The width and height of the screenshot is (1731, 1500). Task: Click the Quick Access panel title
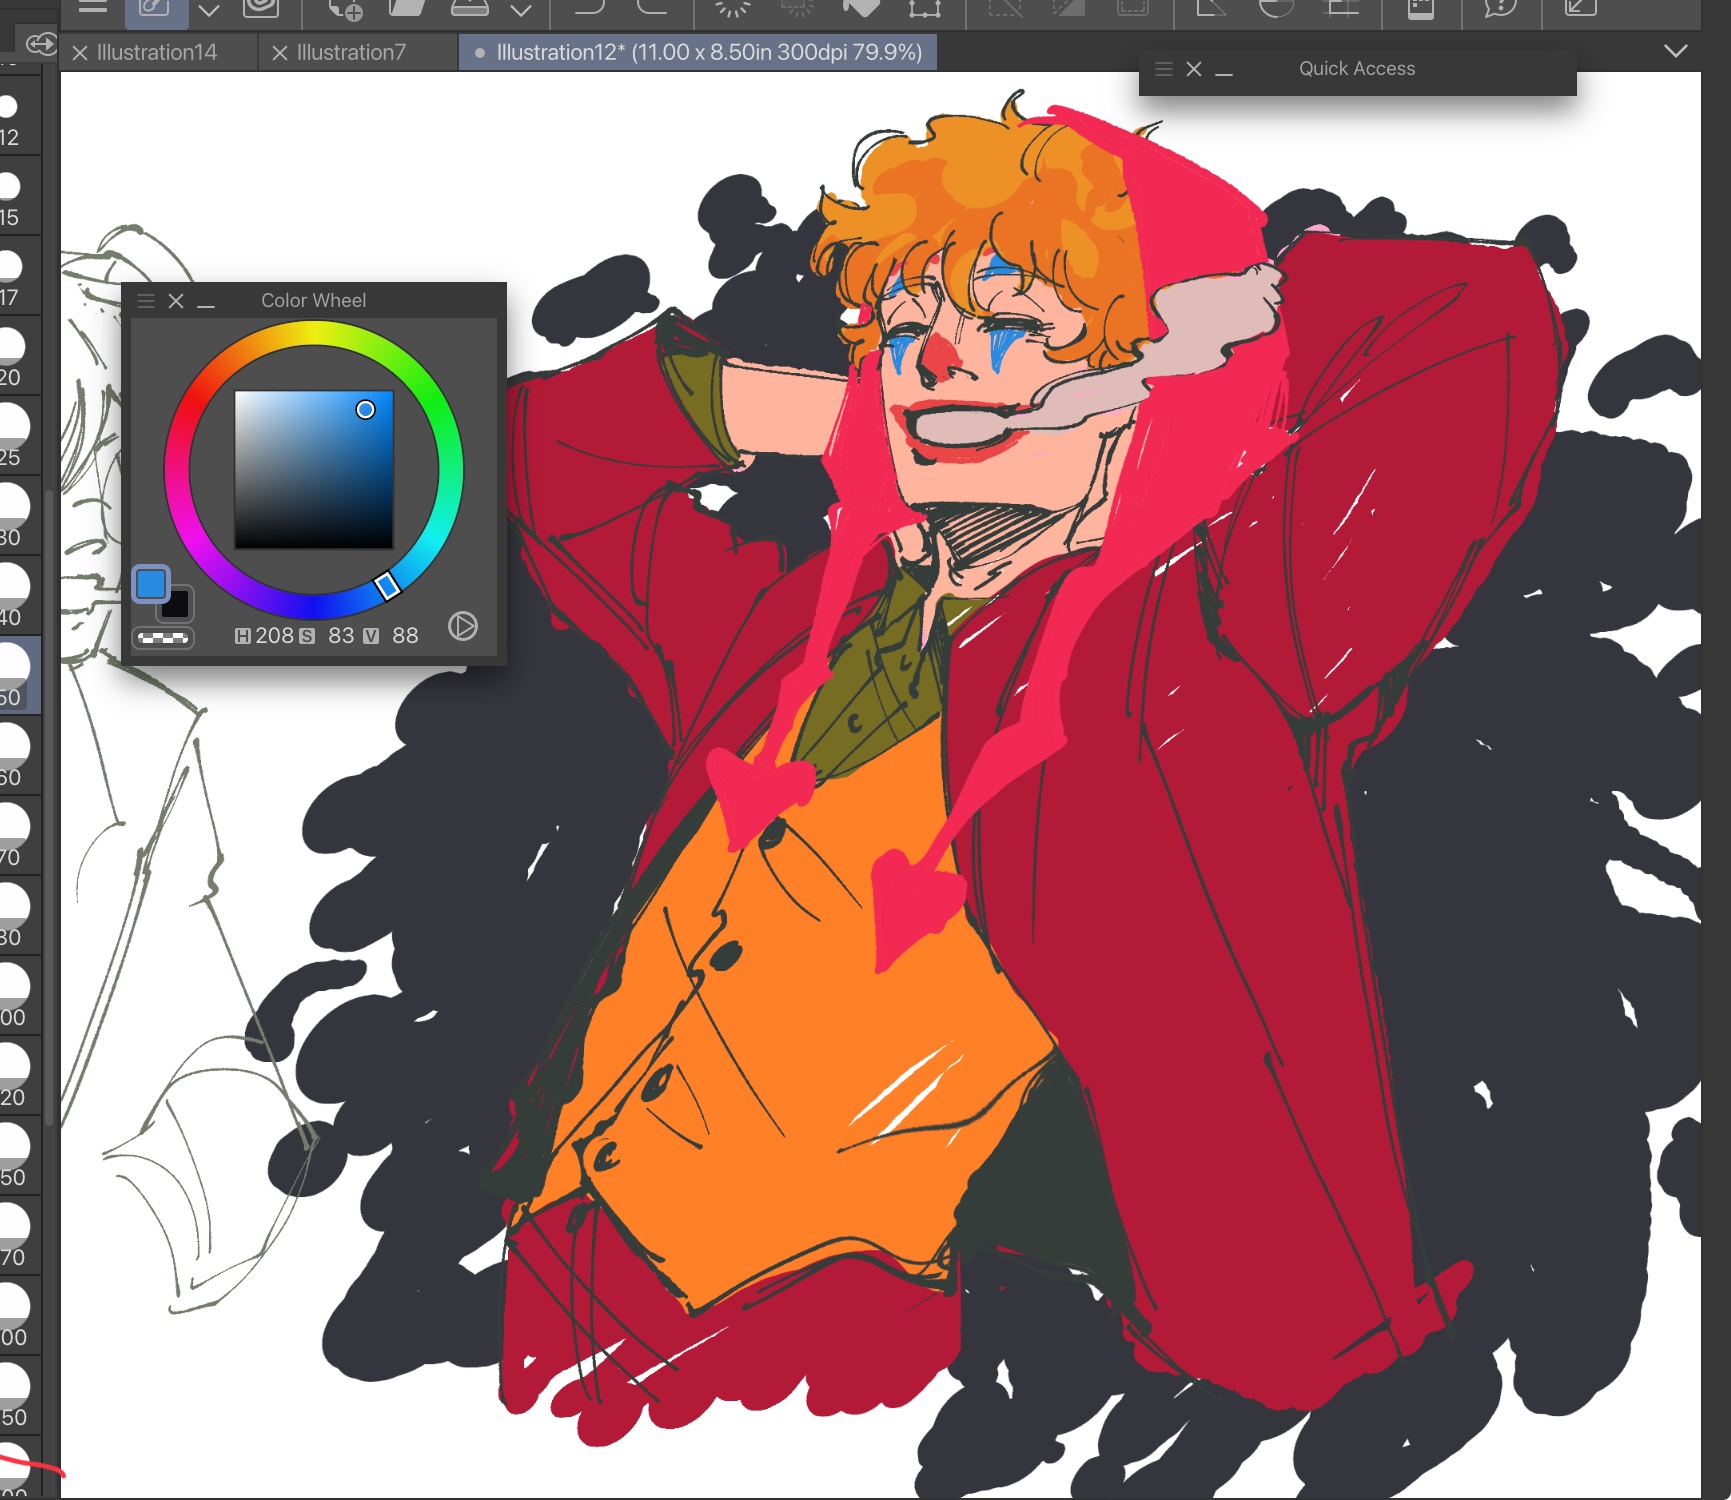tap(1356, 69)
